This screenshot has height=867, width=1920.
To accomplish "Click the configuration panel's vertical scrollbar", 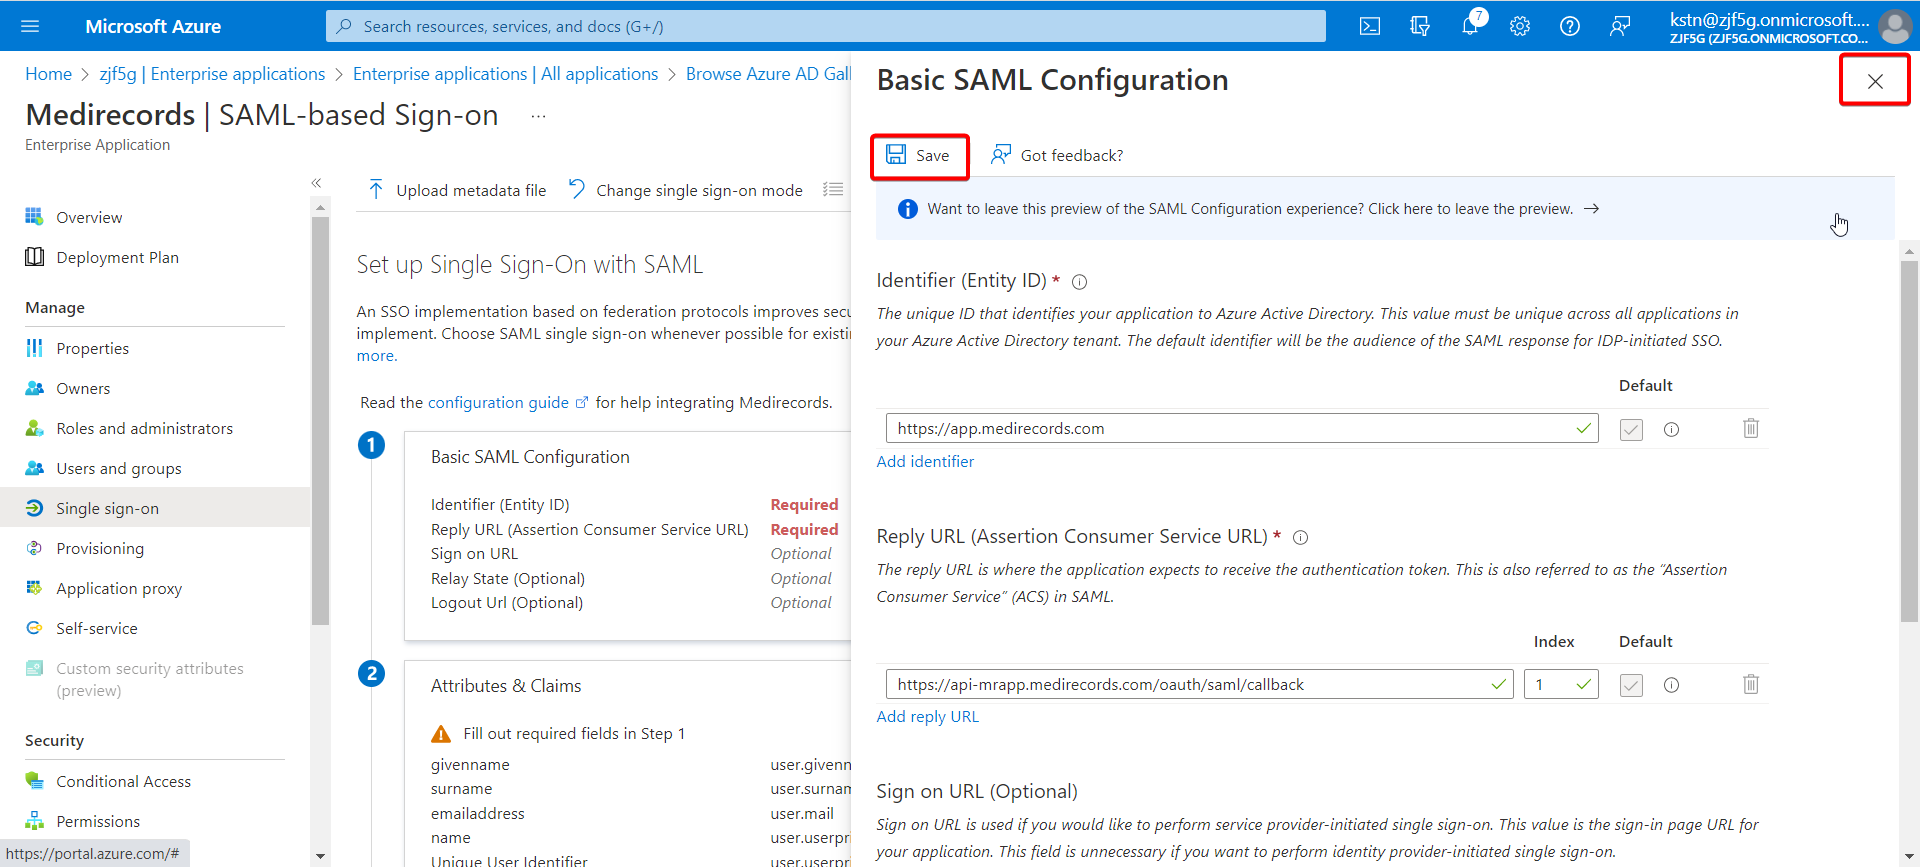I will 1910,440.
